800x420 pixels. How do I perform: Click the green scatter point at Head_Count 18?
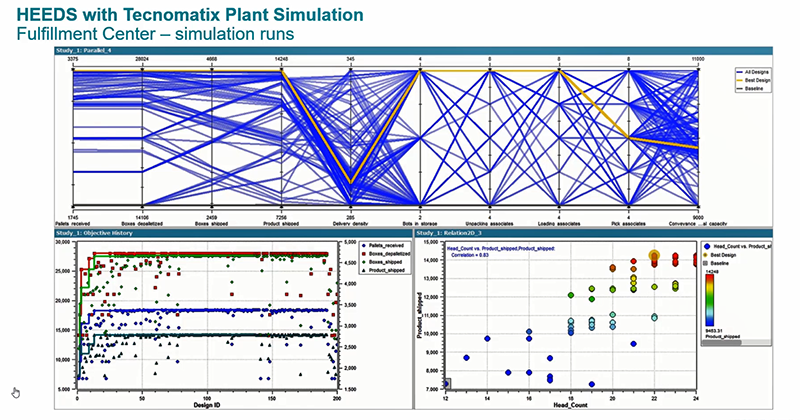[x=571, y=295]
